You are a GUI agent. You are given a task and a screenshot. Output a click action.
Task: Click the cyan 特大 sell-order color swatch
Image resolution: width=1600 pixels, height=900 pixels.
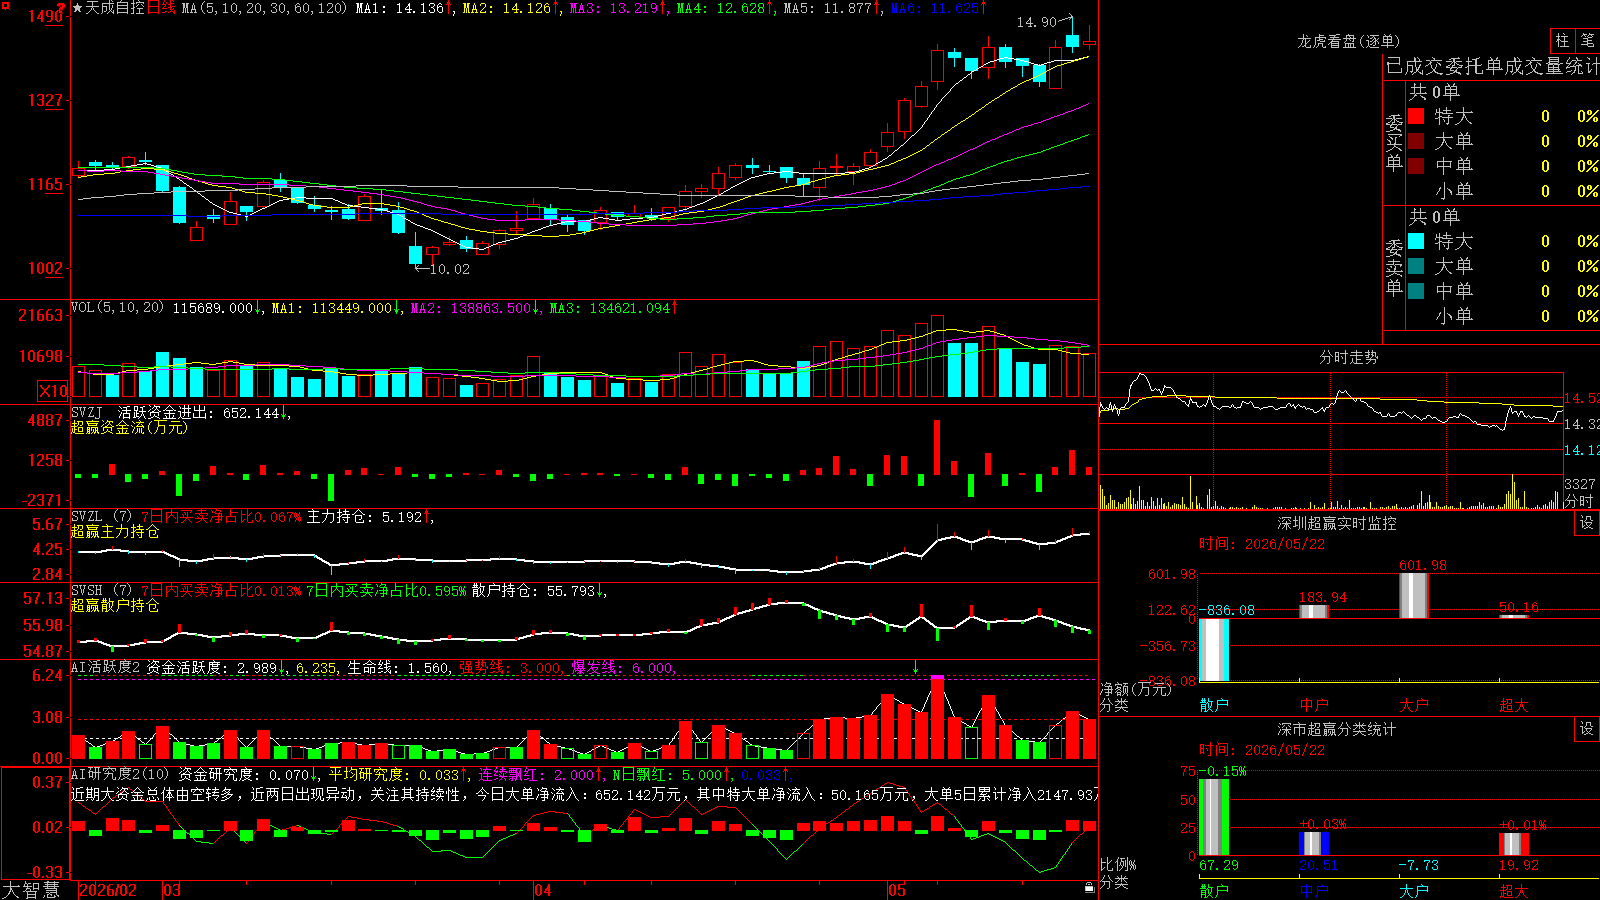click(1416, 241)
